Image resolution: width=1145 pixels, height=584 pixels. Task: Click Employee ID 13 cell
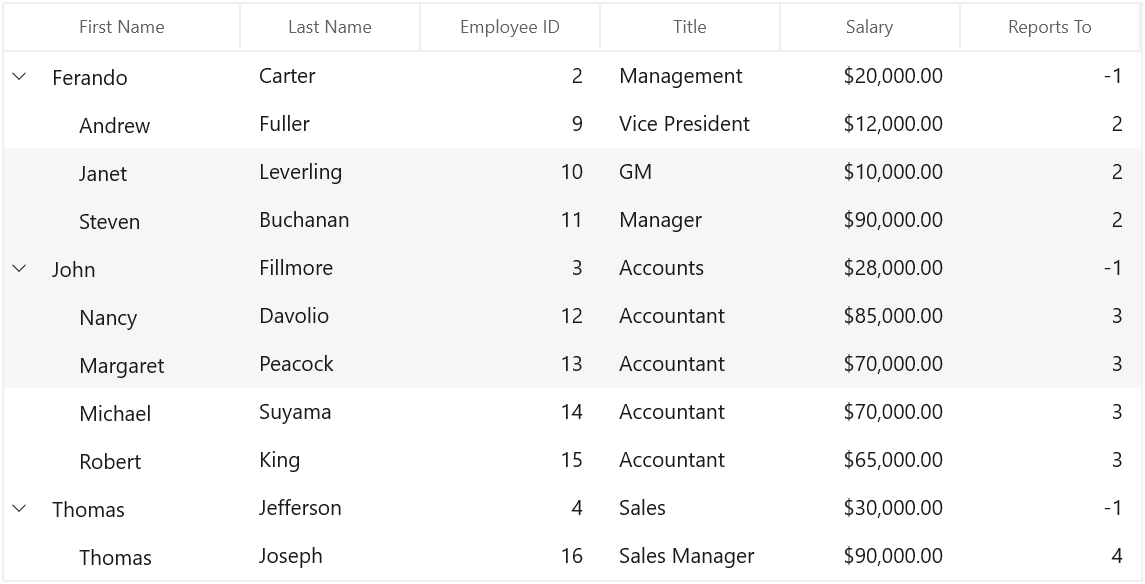[x=510, y=364]
